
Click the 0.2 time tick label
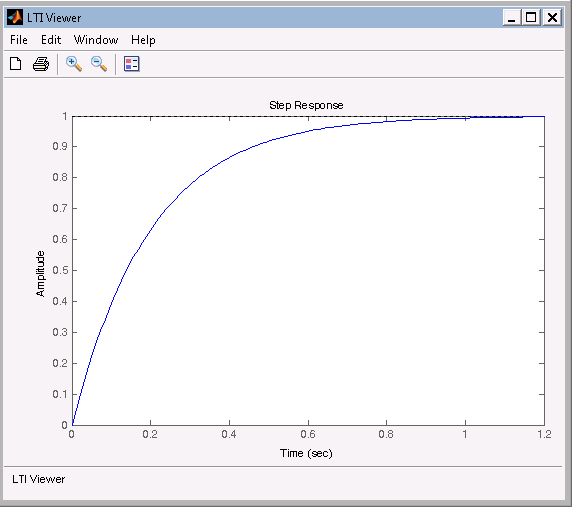point(150,434)
